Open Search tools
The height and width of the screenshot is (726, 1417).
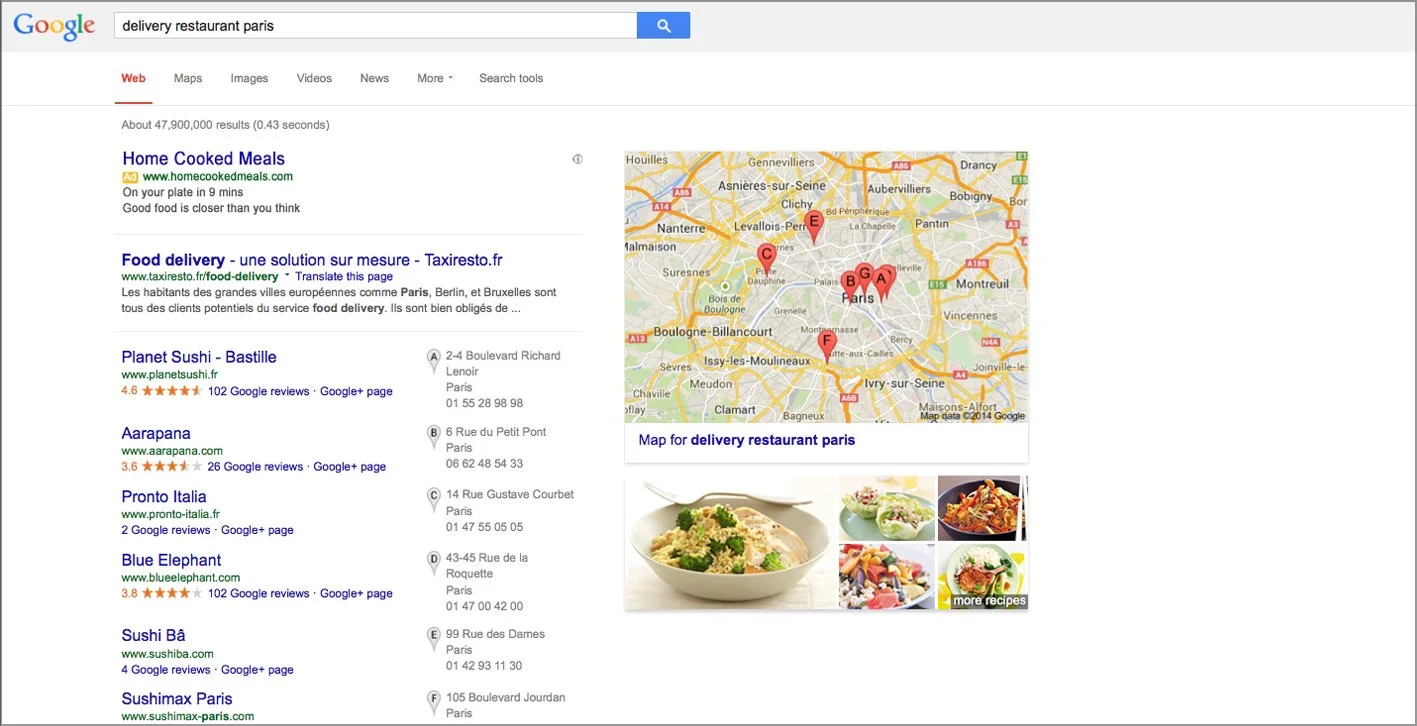511,78
